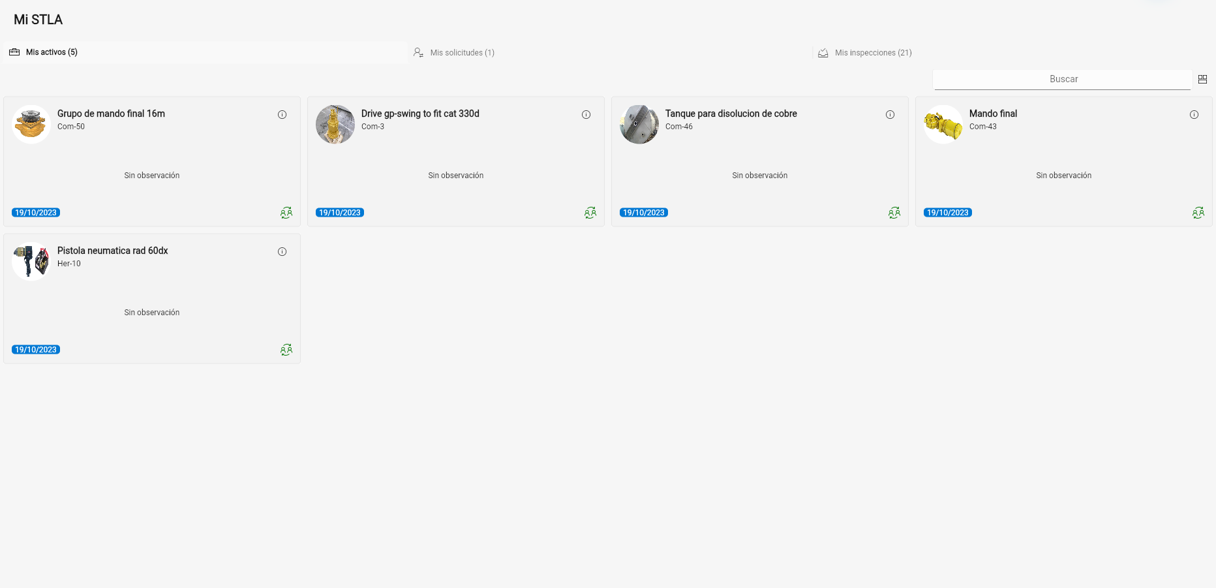Open the Mis activos (5) tab
Viewport: 1216px width, 588px height.
205,52
